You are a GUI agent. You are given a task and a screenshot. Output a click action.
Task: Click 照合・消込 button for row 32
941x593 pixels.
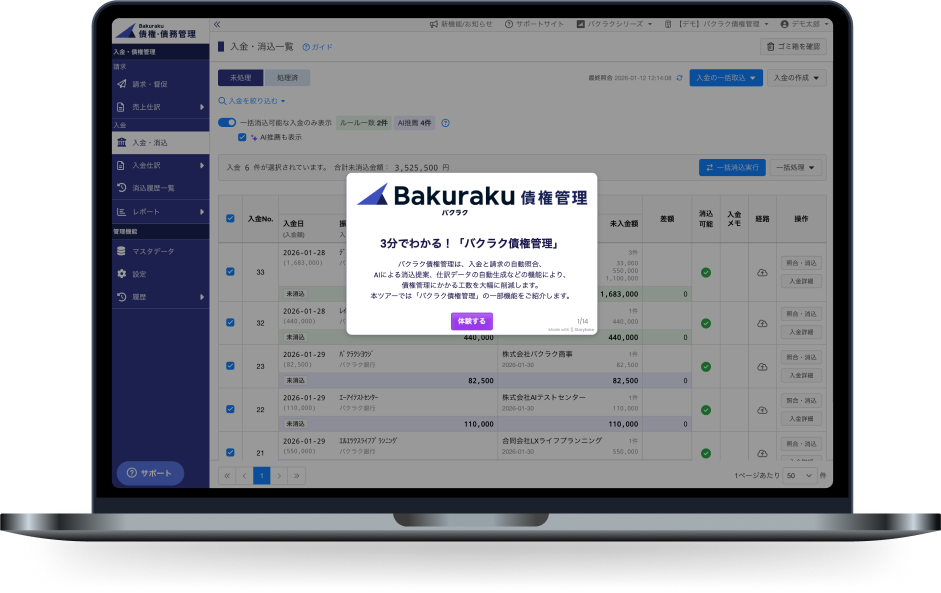click(801, 314)
